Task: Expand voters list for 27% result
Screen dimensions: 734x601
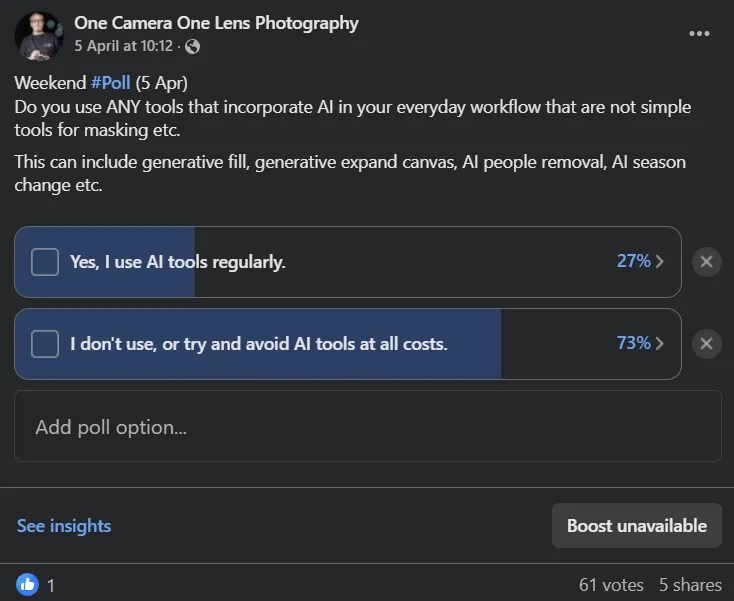Action: tap(640, 262)
